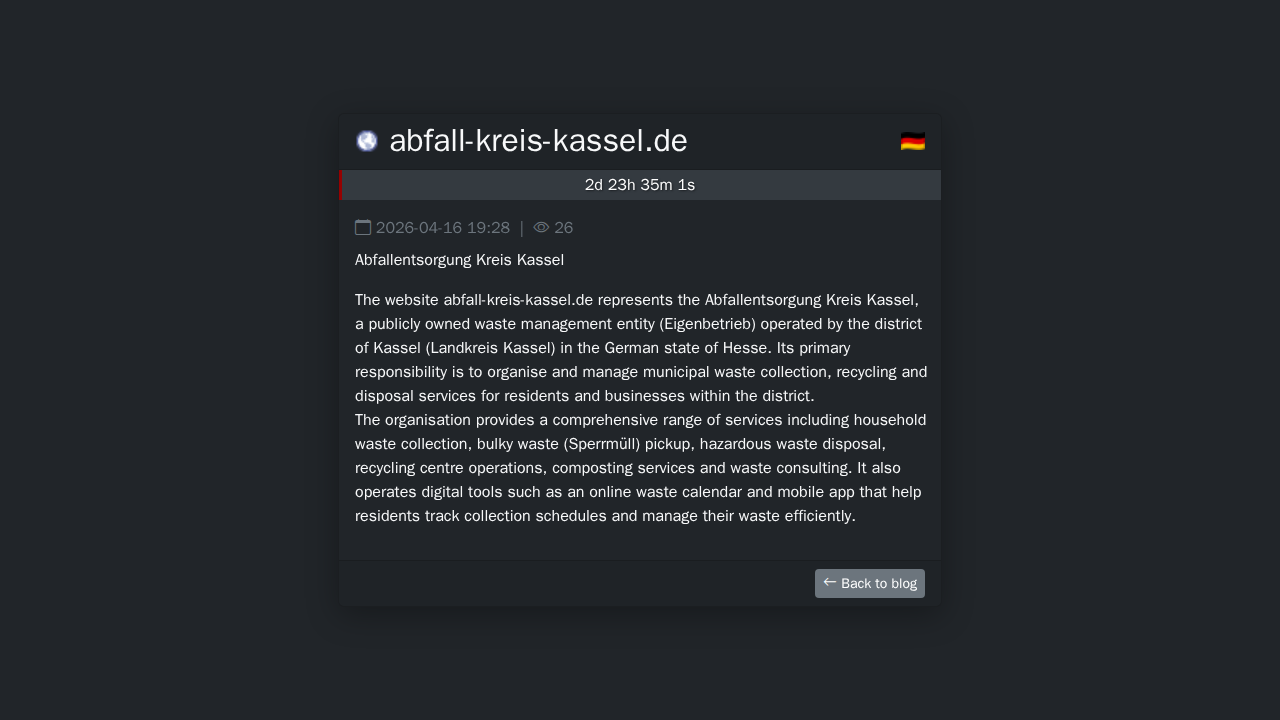Click the globe icon beside the site title
Screen dimensions: 1280x720
(367, 141)
